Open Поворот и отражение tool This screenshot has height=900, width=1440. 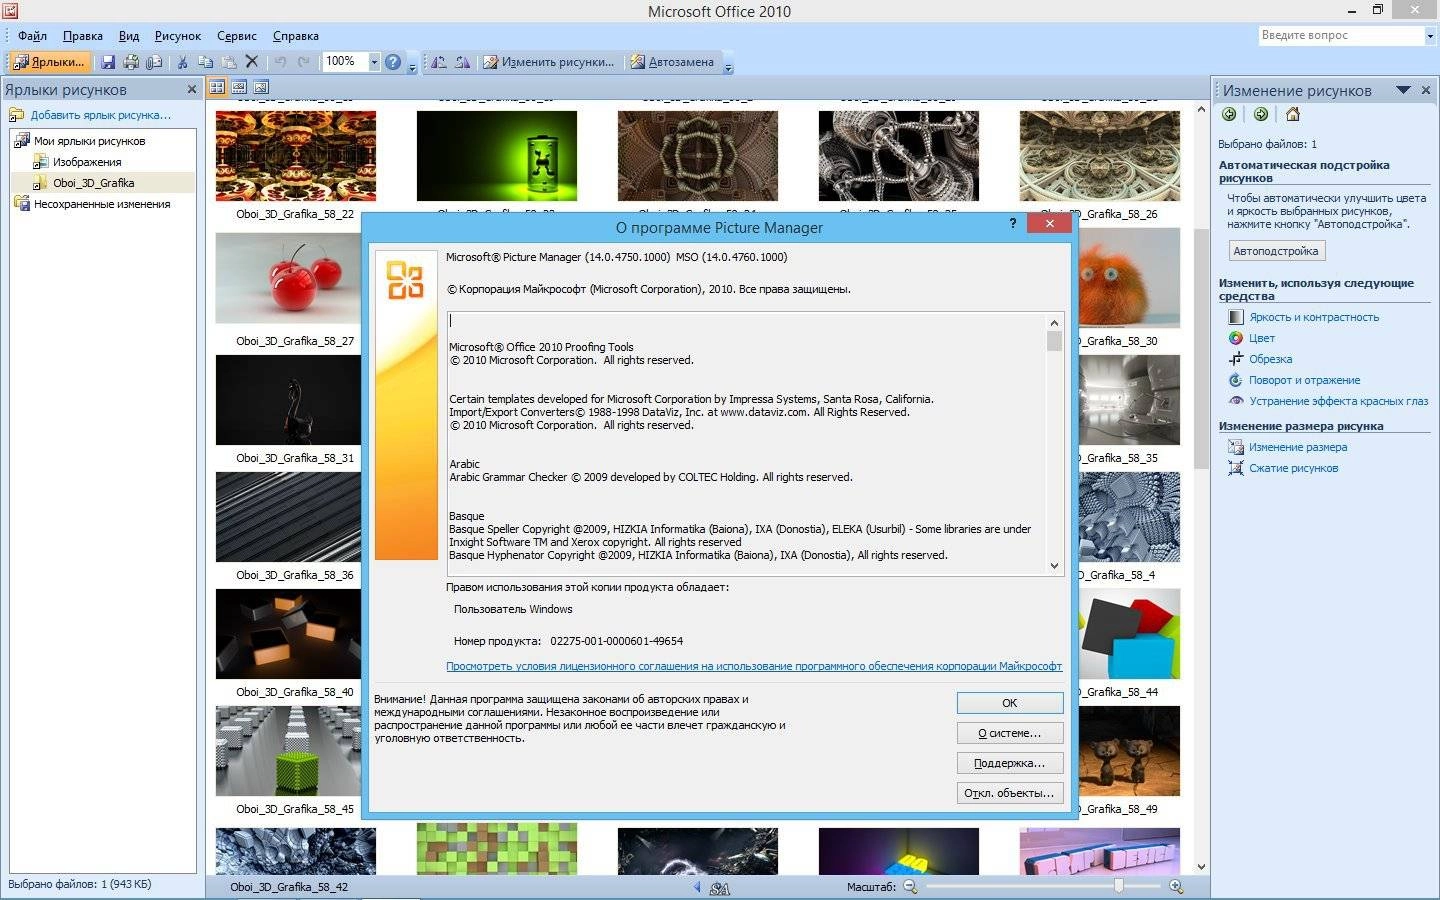[x=1304, y=380]
